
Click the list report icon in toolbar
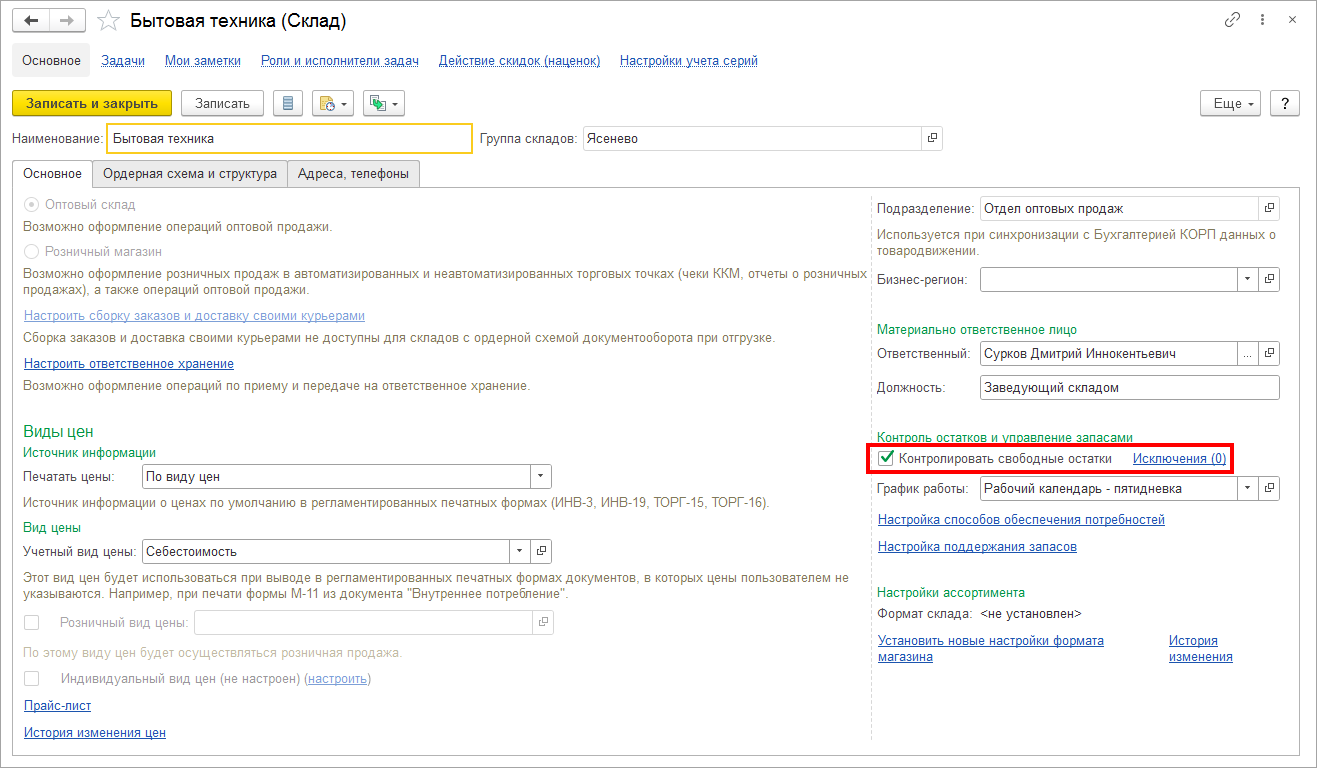click(x=288, y=103)
